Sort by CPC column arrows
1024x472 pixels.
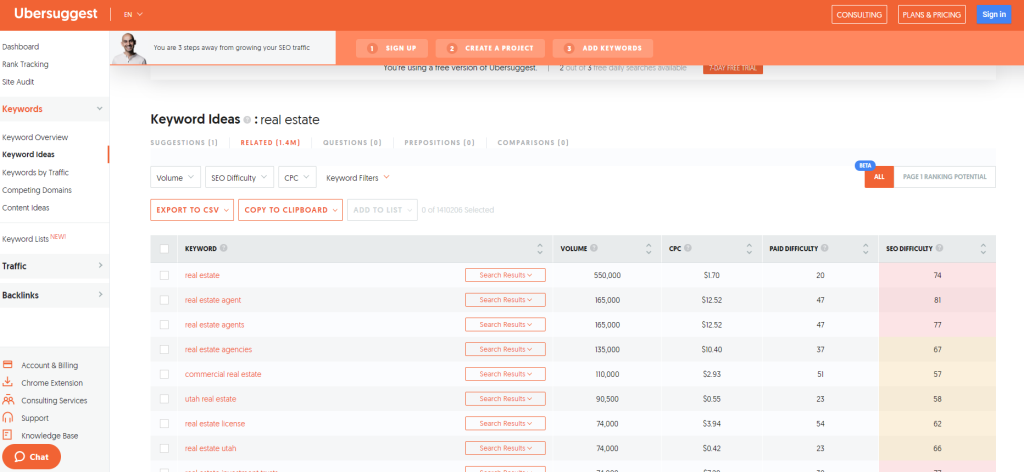749,249
